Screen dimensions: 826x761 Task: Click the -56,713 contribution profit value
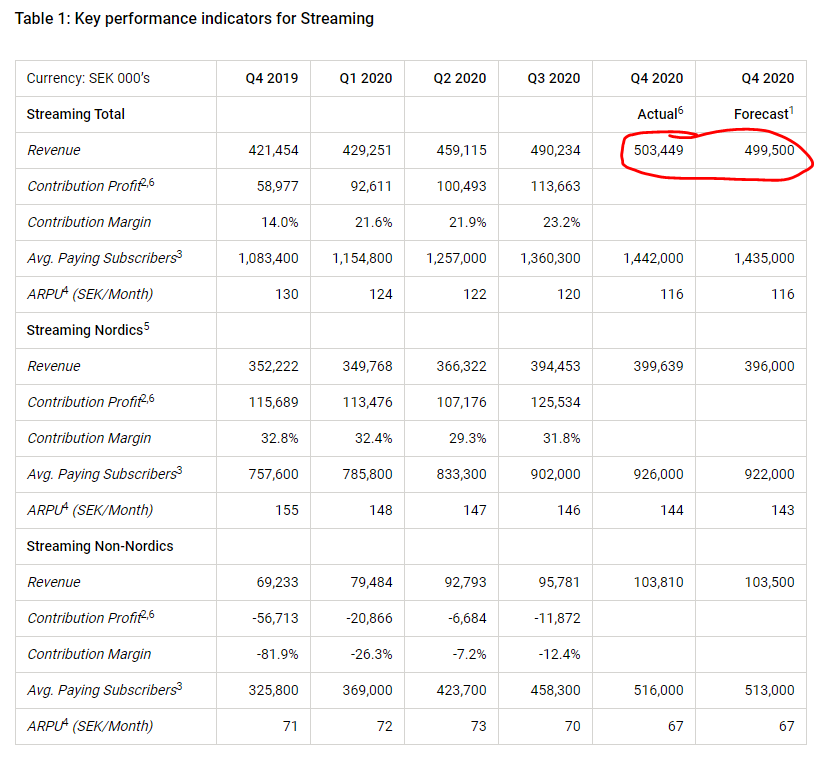point(273,618)
